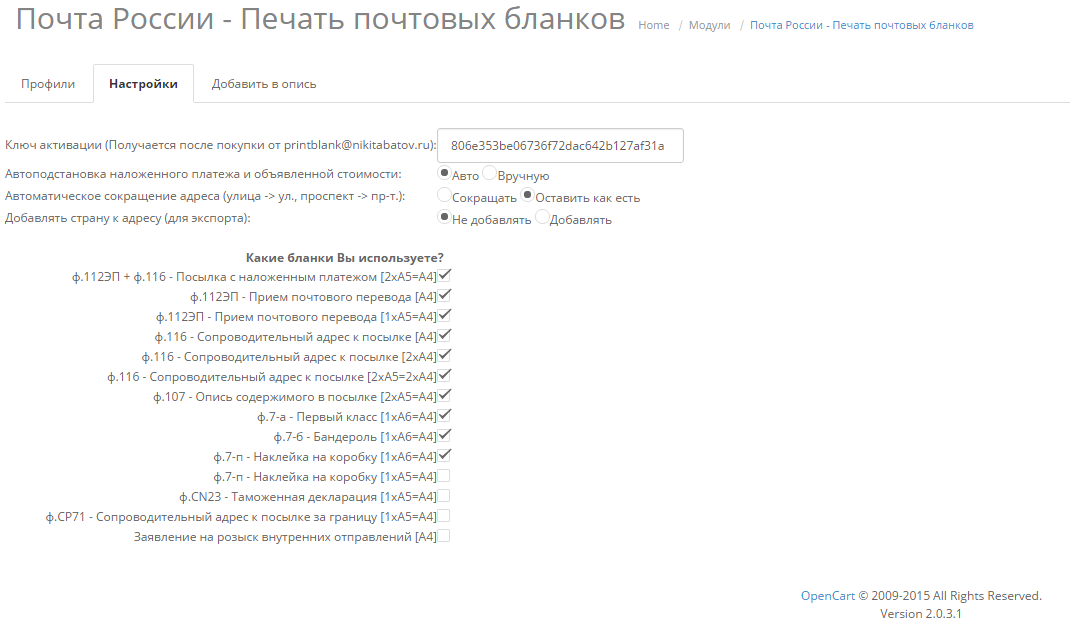
Task: Select the Добавлять country option
Action: pos(542,217)
